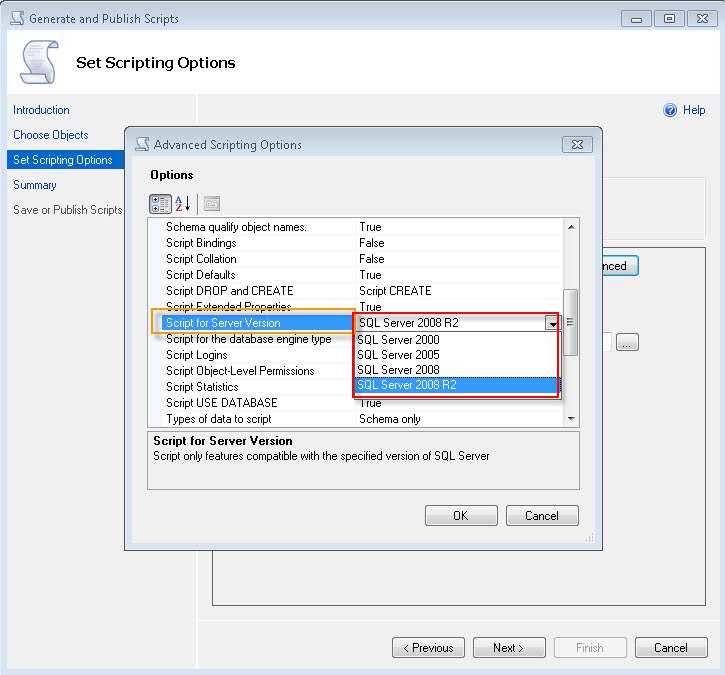Select Alphabetical sort icon in Options toolbar

pyautogui.click(x=183, y=204)
